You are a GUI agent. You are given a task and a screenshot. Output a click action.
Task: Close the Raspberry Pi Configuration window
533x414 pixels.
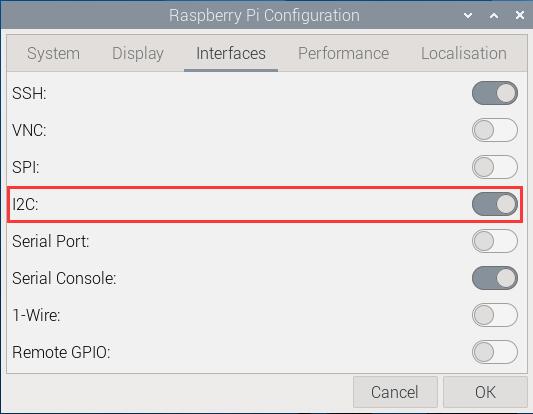520,15
